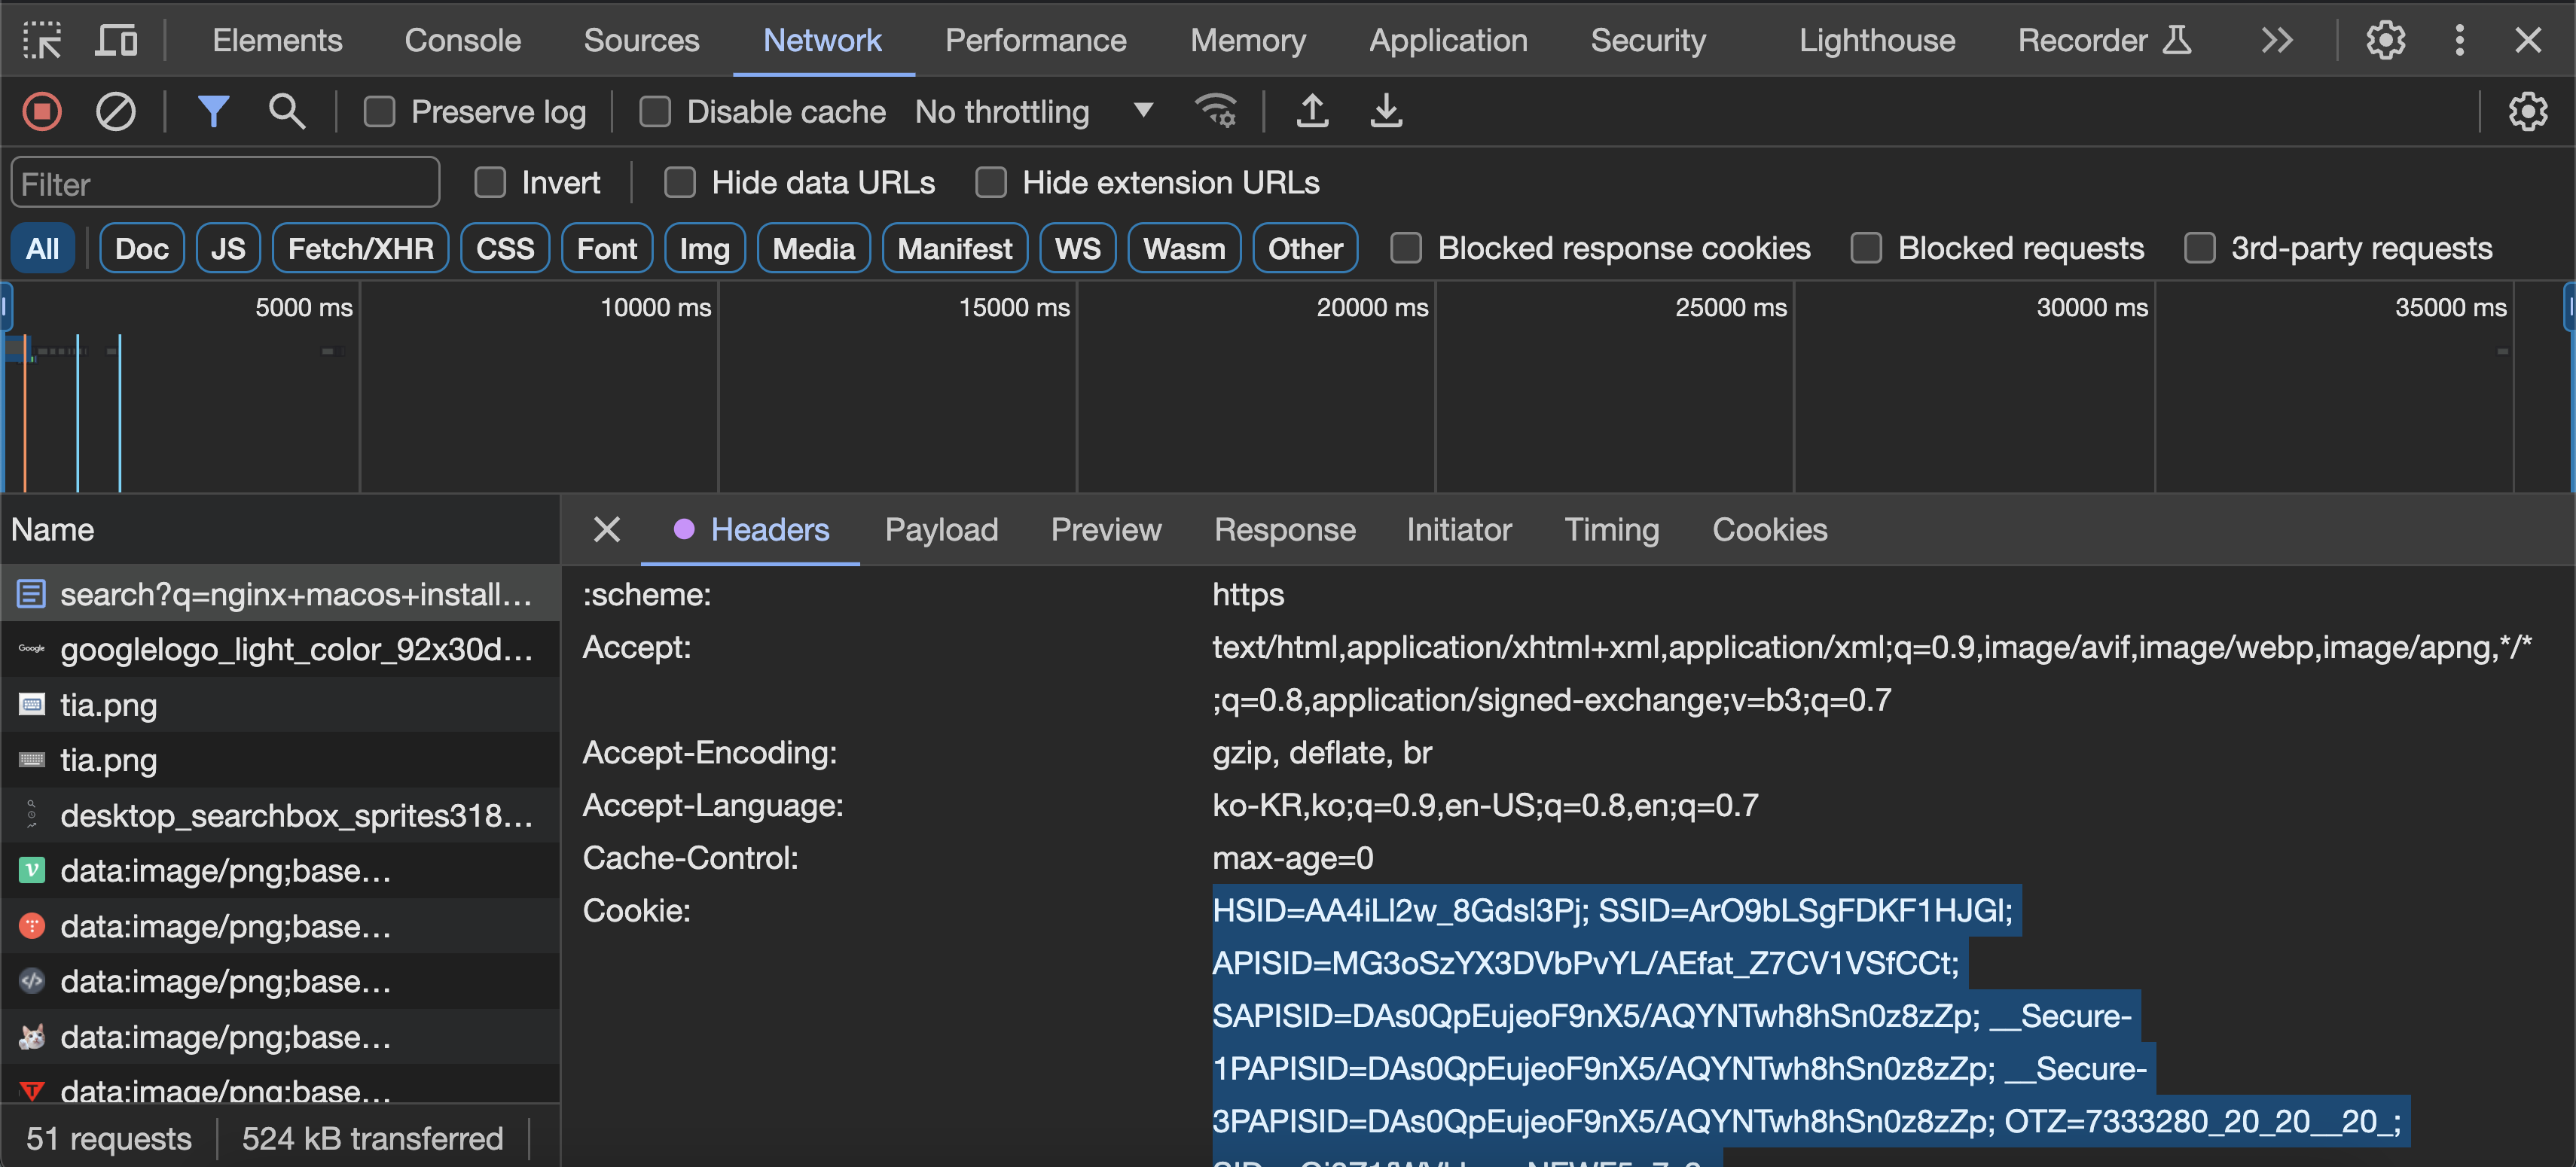Viewport: 2576px width, 1167px height.
Task: Open the DevTools three-dot menu
Action: click(2459, 40)
